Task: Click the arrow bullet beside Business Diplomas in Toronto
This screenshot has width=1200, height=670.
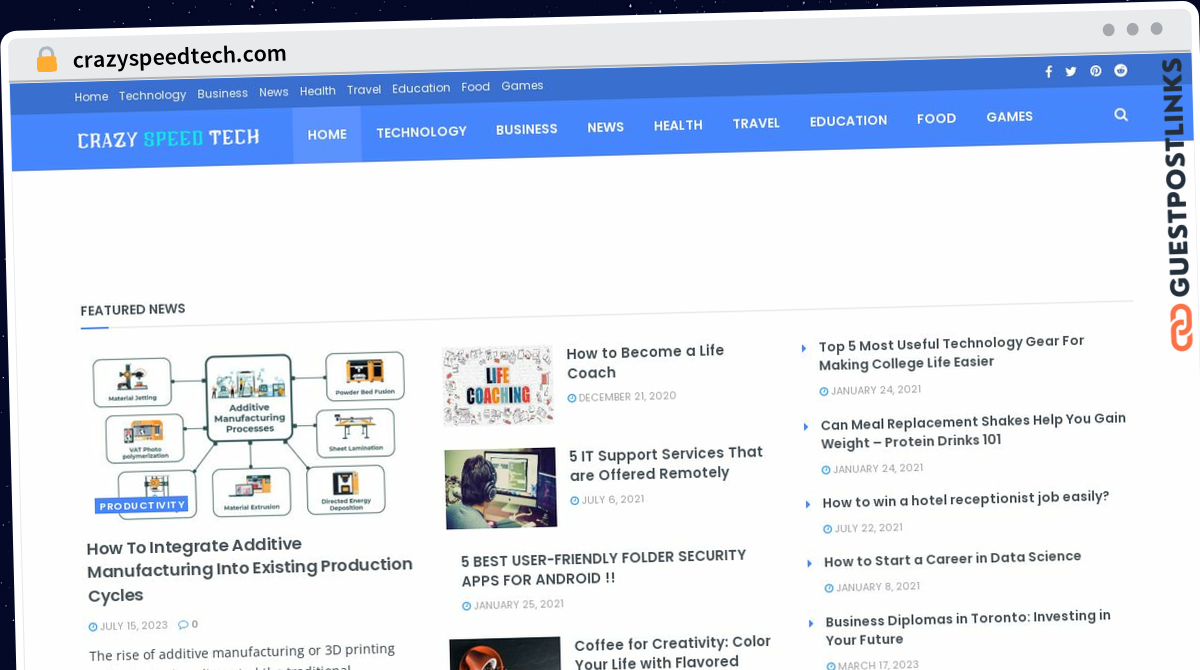Action: (812, 623)
